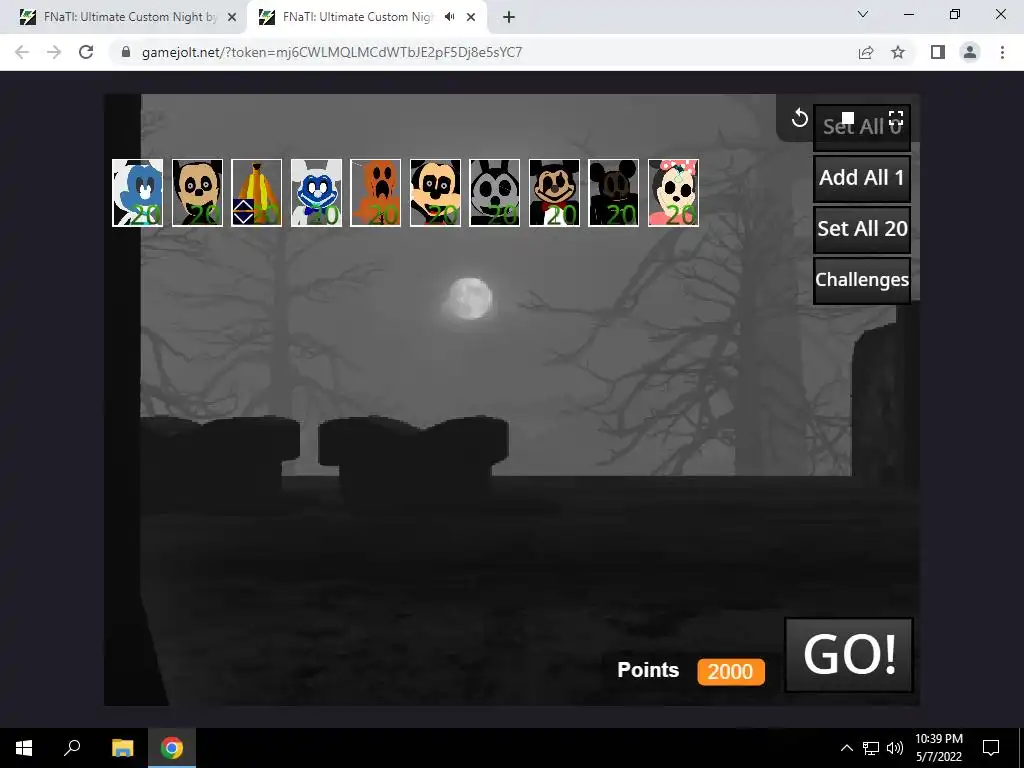Restart the game with the reload overlay icon
1024x768 pixels.
(799, 119)
